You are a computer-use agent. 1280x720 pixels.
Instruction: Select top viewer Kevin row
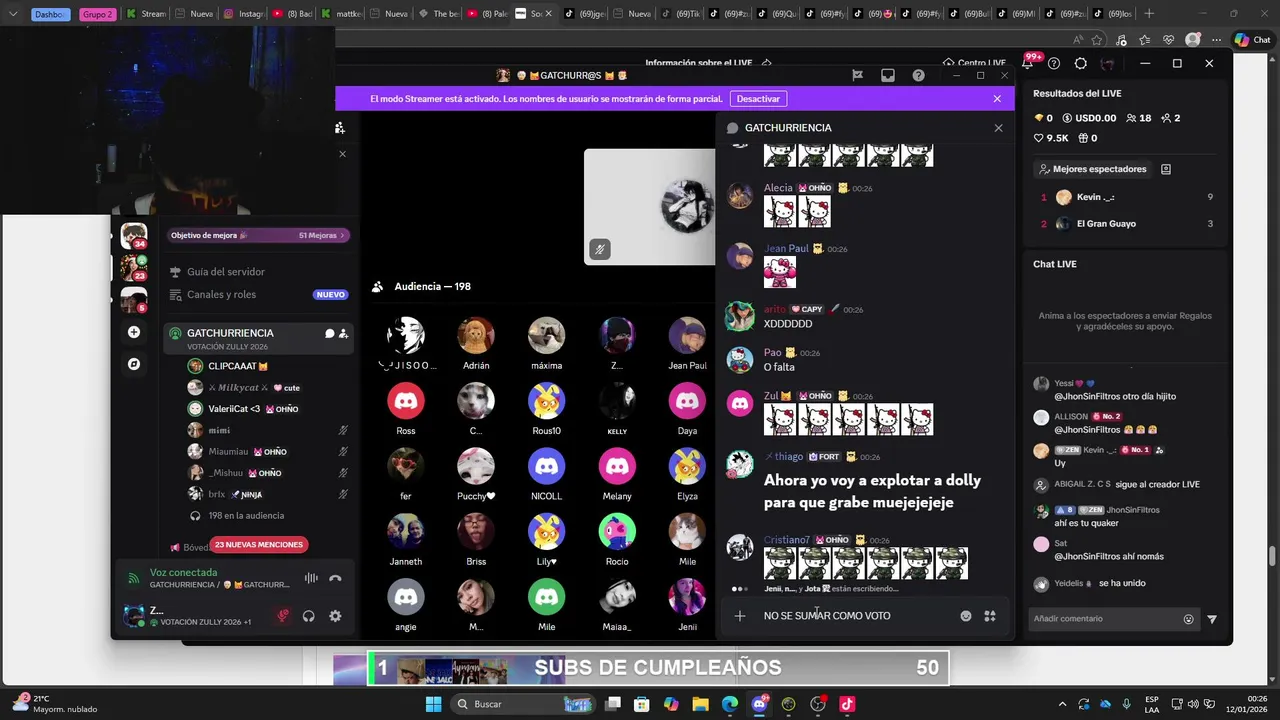coord(1127,197)
